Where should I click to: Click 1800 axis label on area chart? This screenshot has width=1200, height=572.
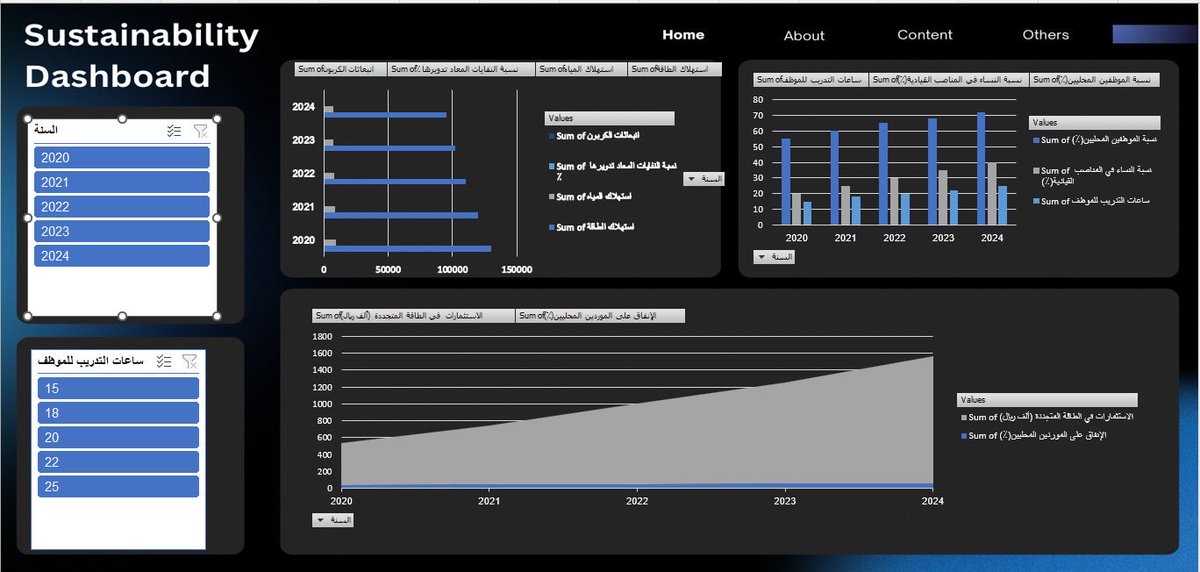[x=321, y=337]
